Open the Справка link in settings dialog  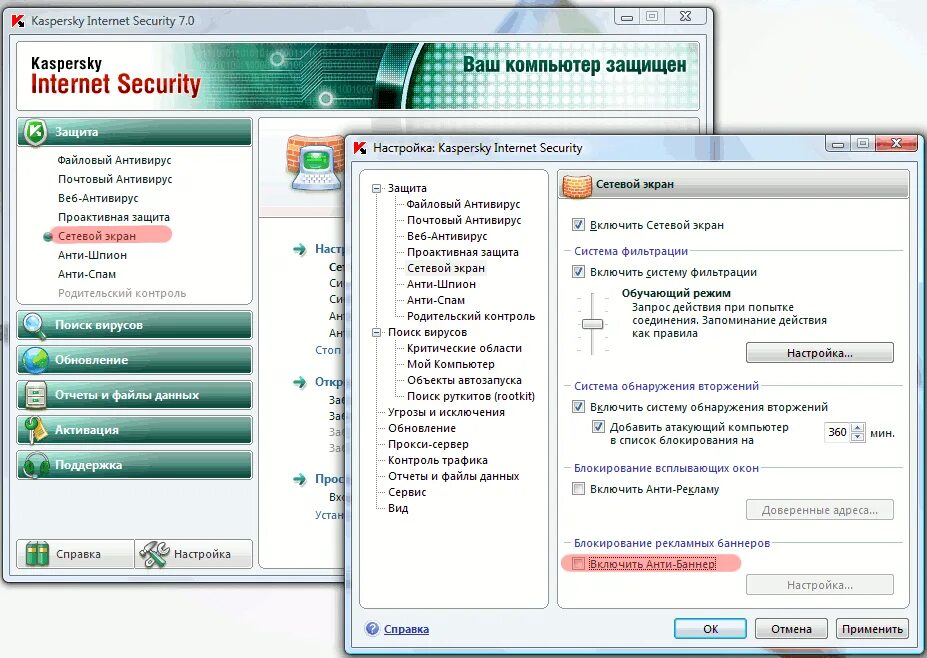[406, 629]
